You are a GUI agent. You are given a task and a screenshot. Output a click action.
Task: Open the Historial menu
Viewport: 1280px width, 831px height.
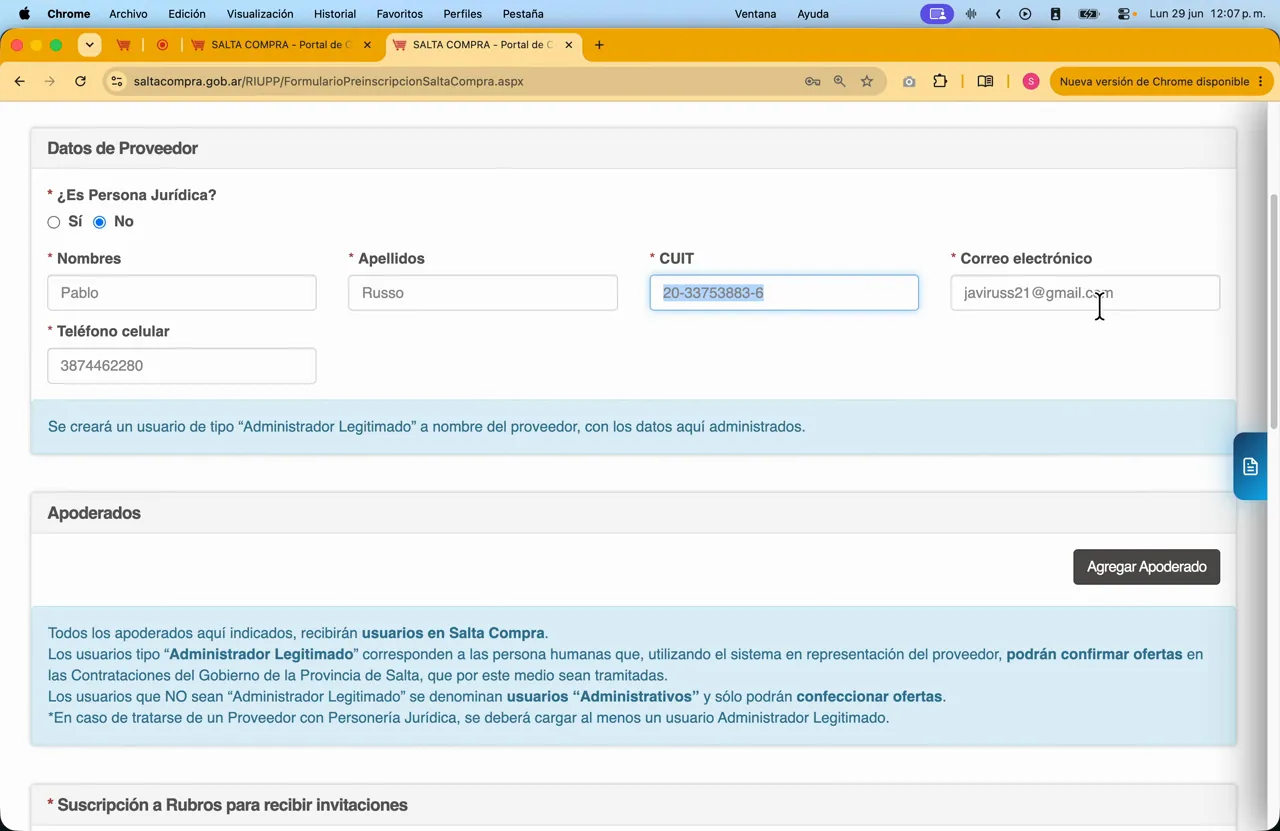[x=335, y=14]
